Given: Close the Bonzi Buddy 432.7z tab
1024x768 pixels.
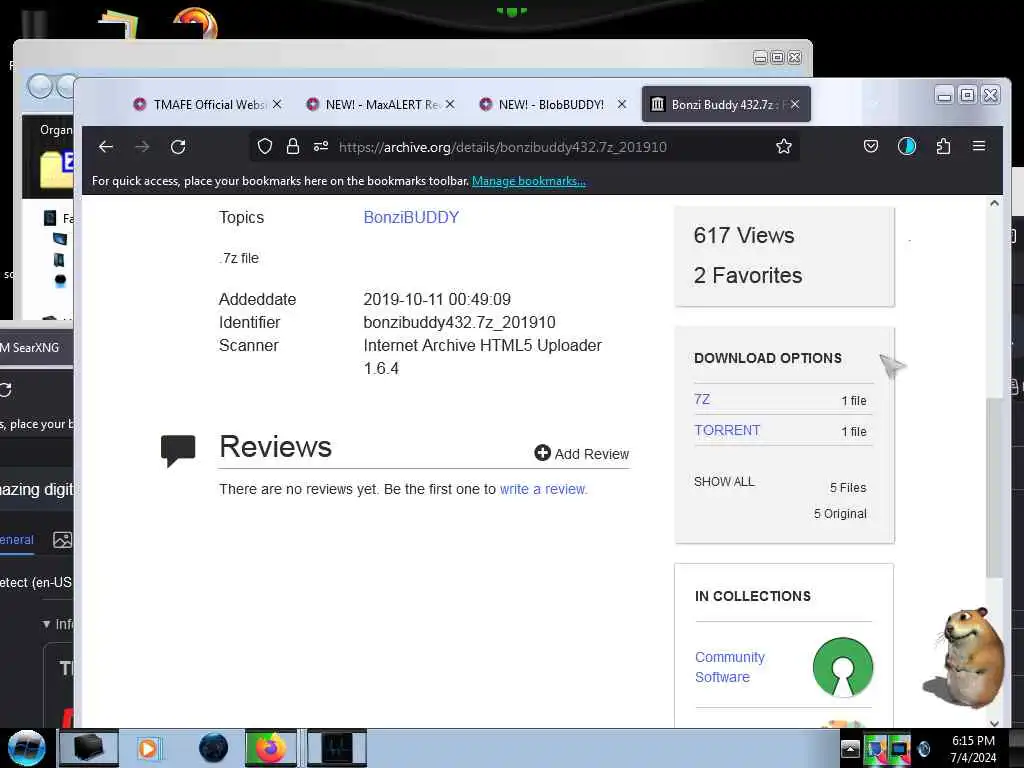Looking at the screenshot, I should [795, 104].
